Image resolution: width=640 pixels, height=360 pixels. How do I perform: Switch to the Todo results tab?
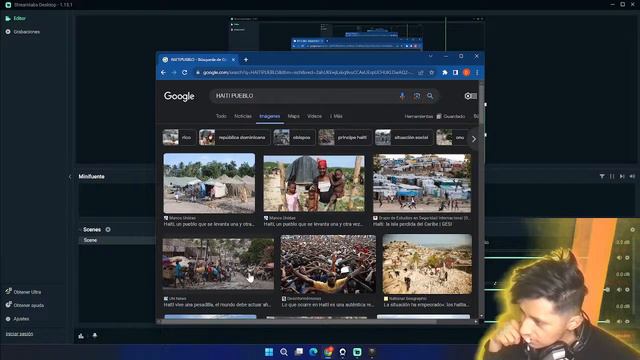221,116
